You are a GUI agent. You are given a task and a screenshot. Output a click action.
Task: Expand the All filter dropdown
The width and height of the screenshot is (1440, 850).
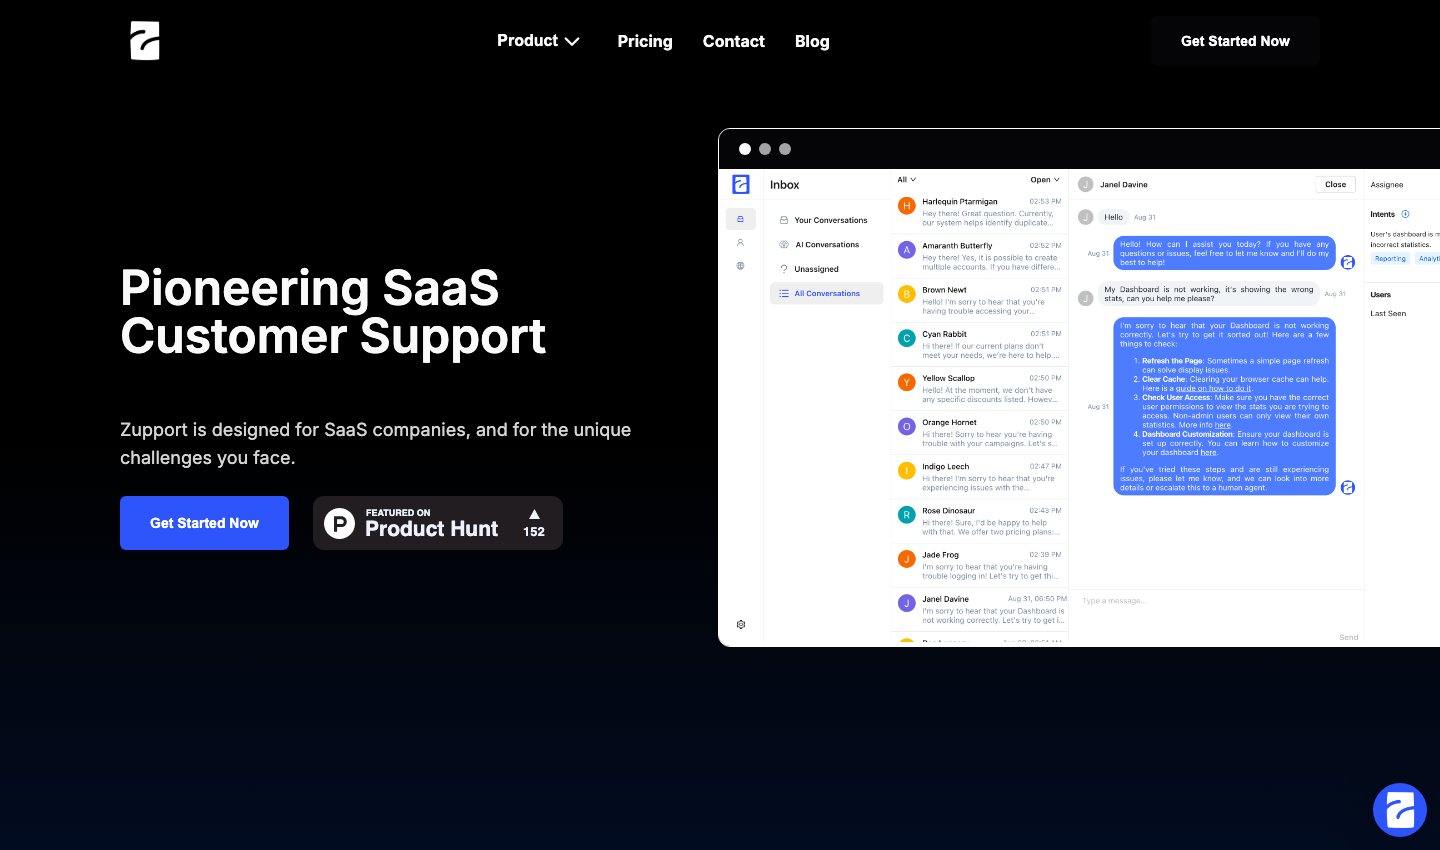[x=906, y=180]
